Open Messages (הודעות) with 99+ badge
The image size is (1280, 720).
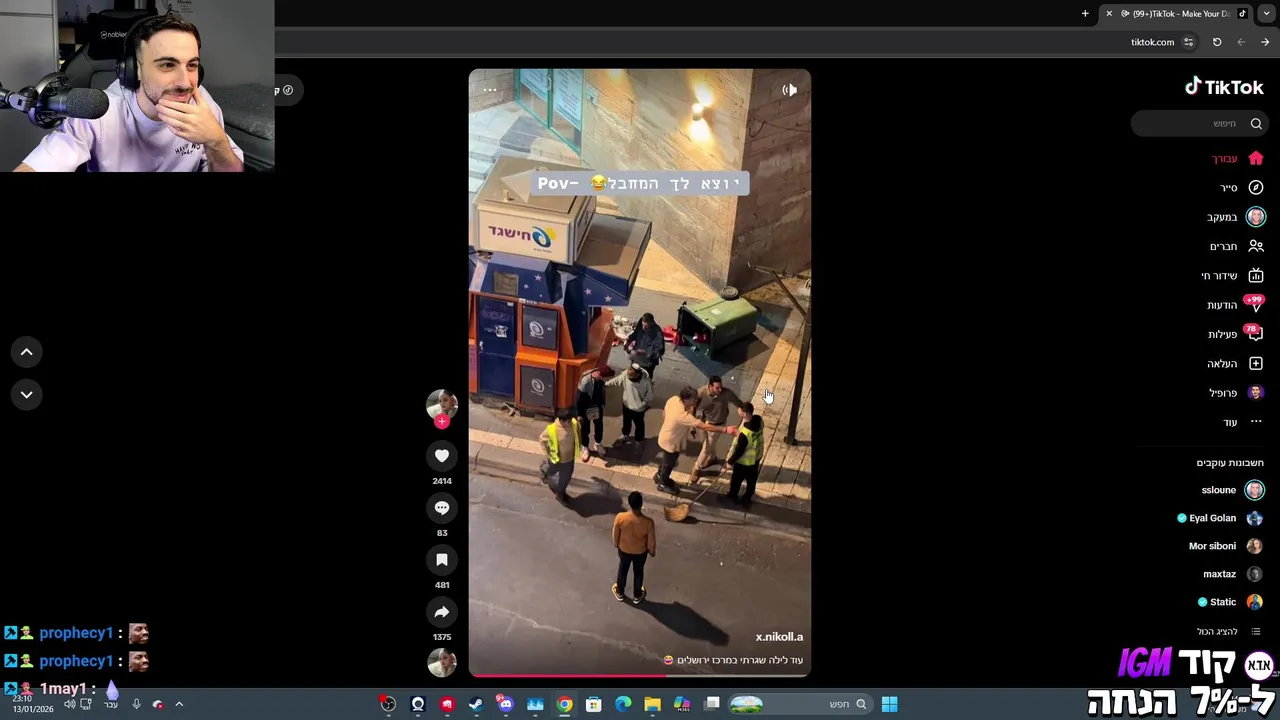click(x=1236, y=305)
